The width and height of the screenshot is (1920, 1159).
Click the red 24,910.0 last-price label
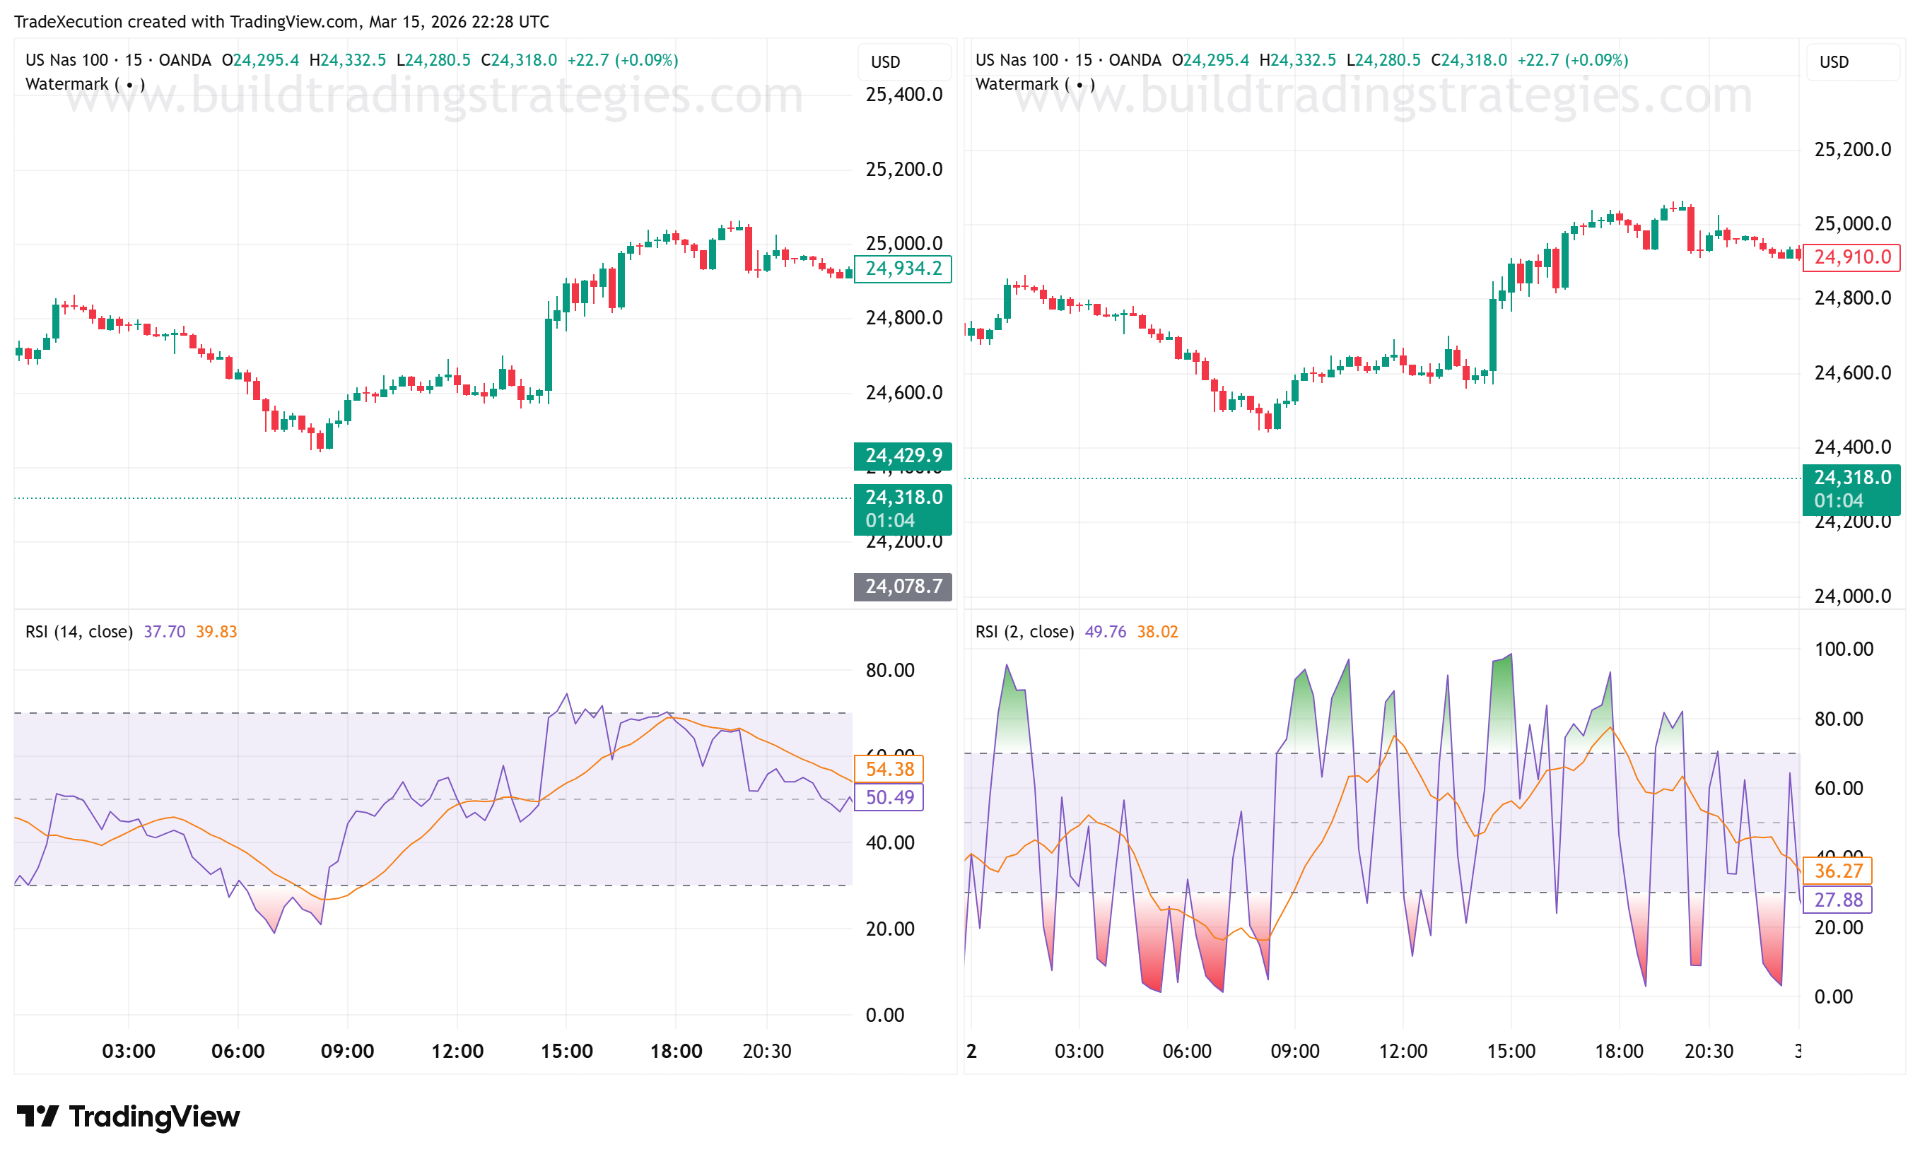pos(1851,257)
